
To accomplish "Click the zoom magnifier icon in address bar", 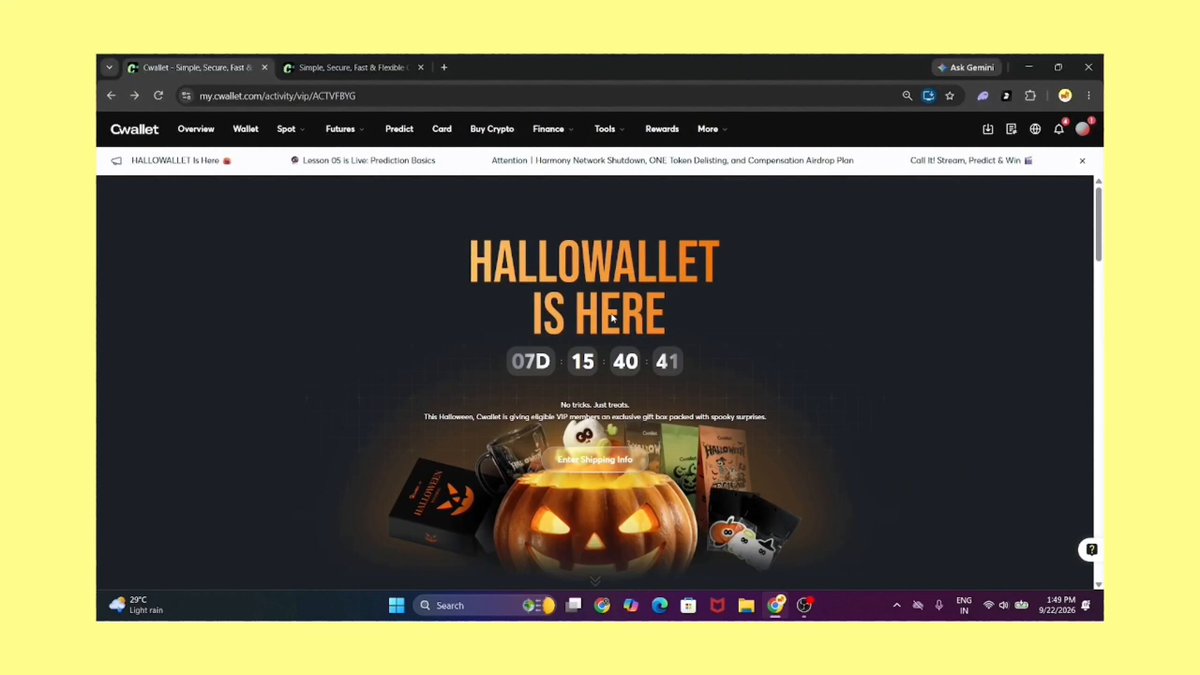I will click(907, 96).
